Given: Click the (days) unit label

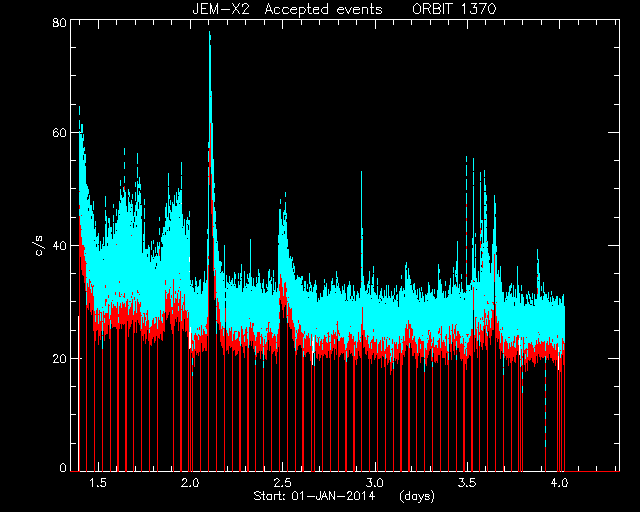Looking at the screenshot, I should click(417, 496).
